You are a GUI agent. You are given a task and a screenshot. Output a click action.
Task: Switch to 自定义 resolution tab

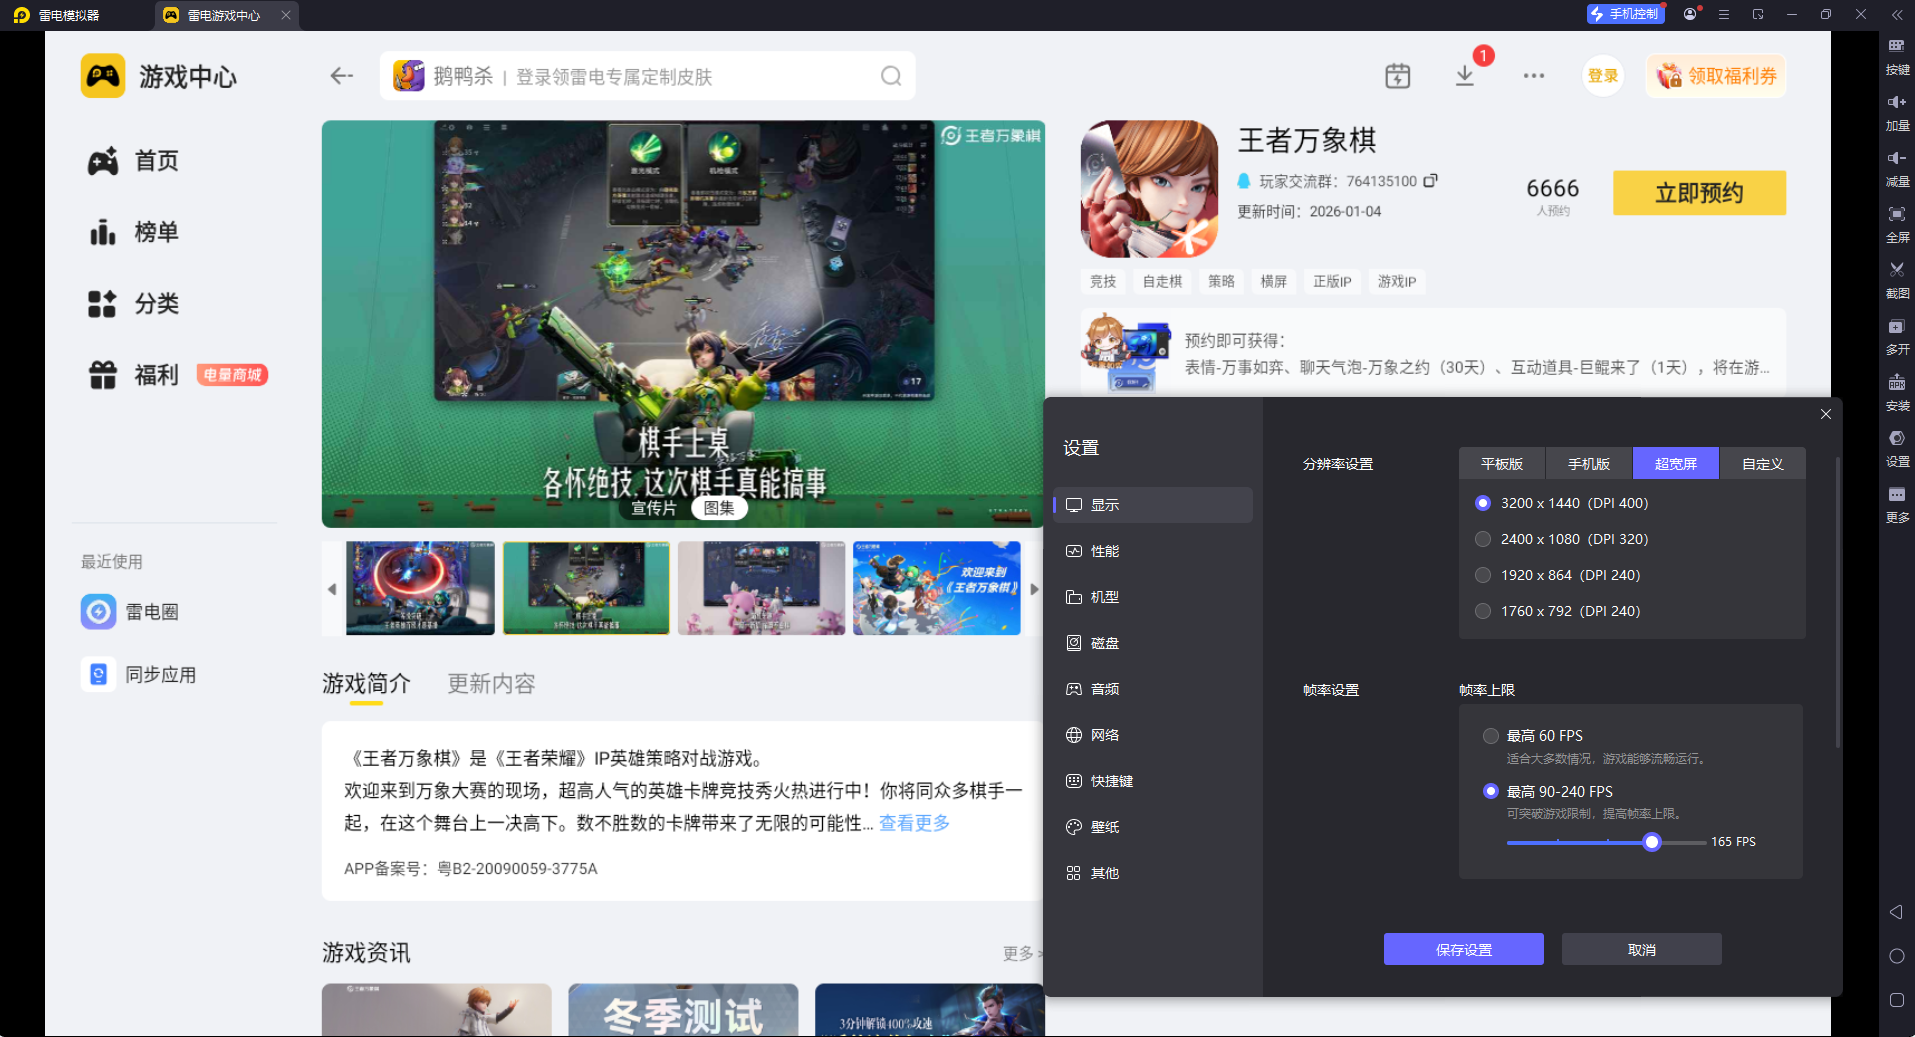click(1763, 464)
